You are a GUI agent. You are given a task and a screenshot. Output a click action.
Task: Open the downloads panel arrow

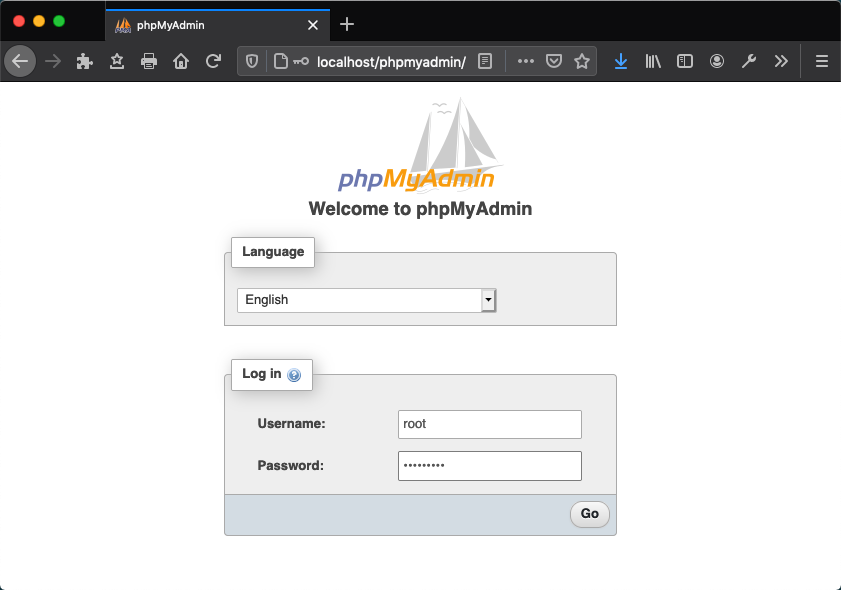621,61
